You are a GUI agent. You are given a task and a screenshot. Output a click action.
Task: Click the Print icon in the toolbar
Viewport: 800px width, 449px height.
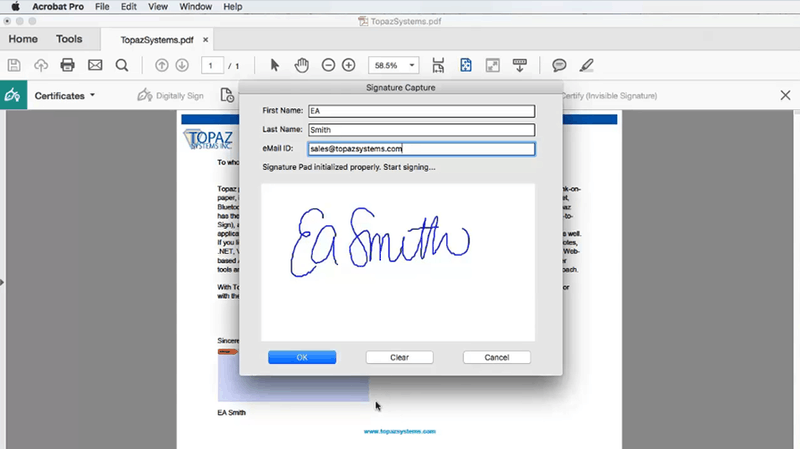coord(68,65)
